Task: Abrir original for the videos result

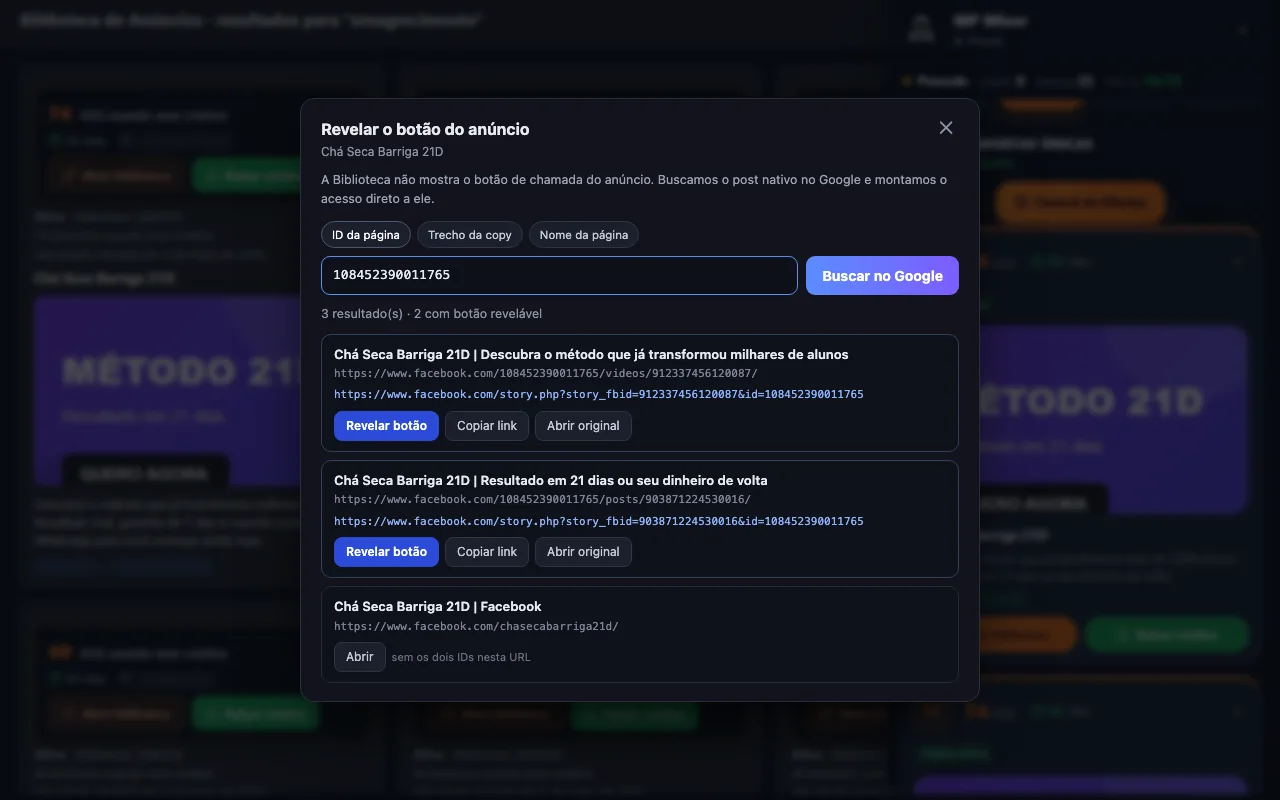Action: tap(583, 426)
